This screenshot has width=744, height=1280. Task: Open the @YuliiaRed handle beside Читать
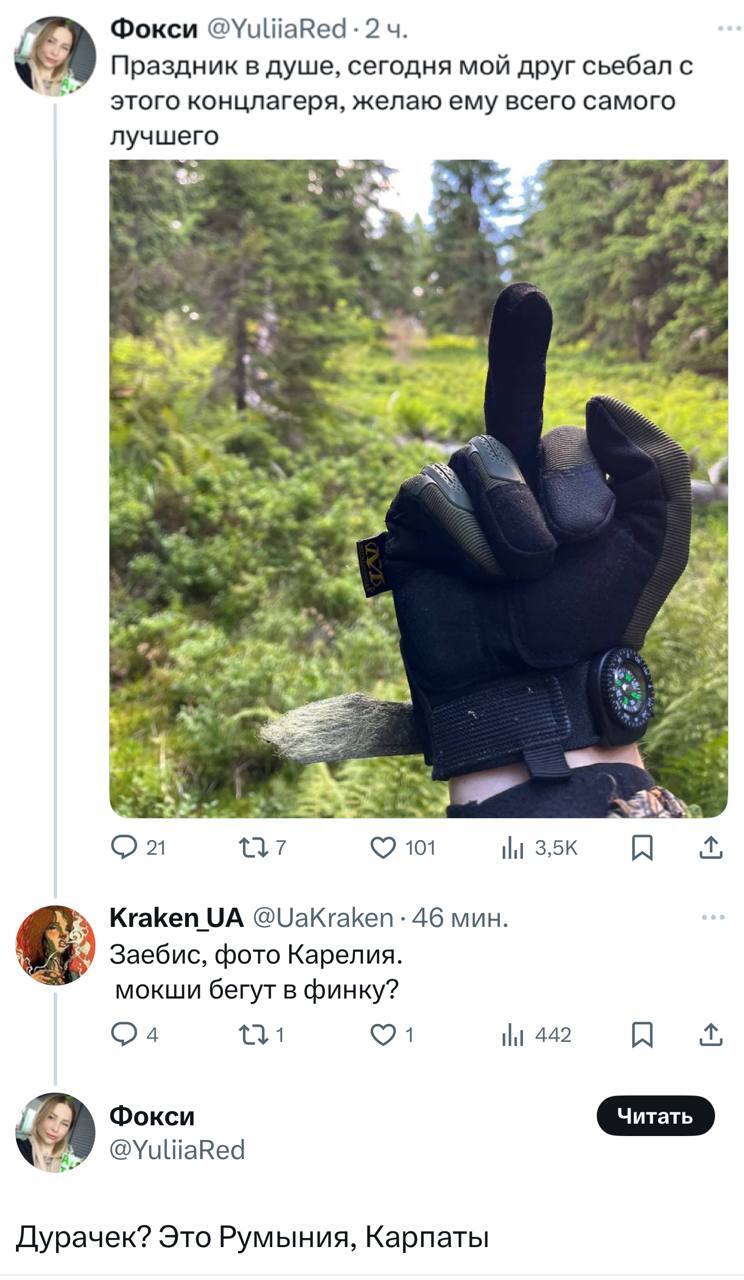(176, 1150)
